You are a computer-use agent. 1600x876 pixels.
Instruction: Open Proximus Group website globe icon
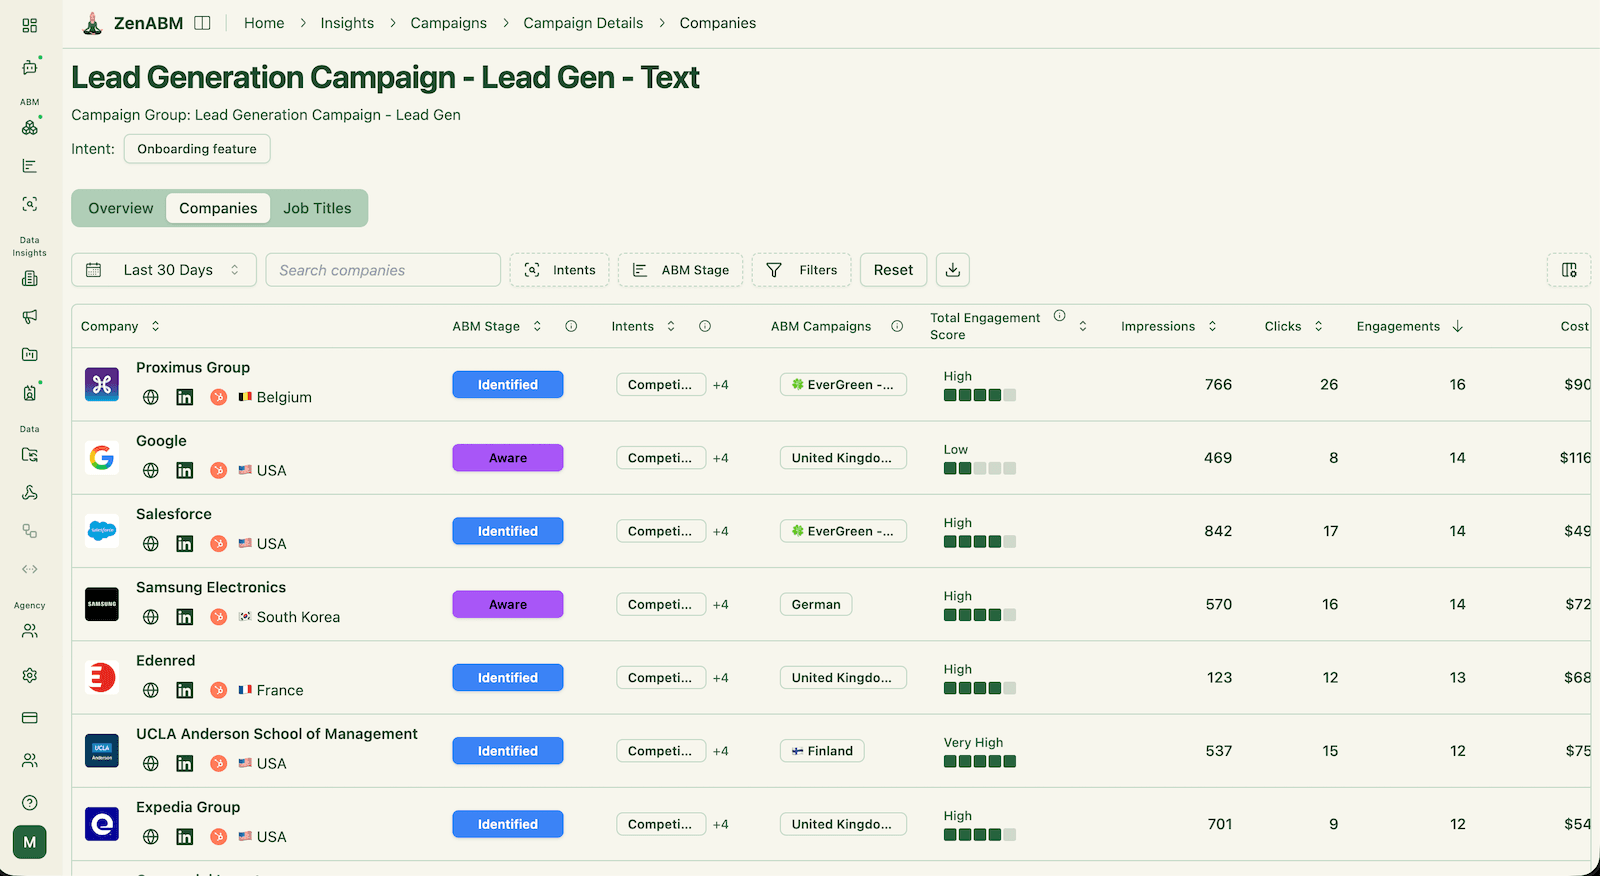[x=151, y=397]
